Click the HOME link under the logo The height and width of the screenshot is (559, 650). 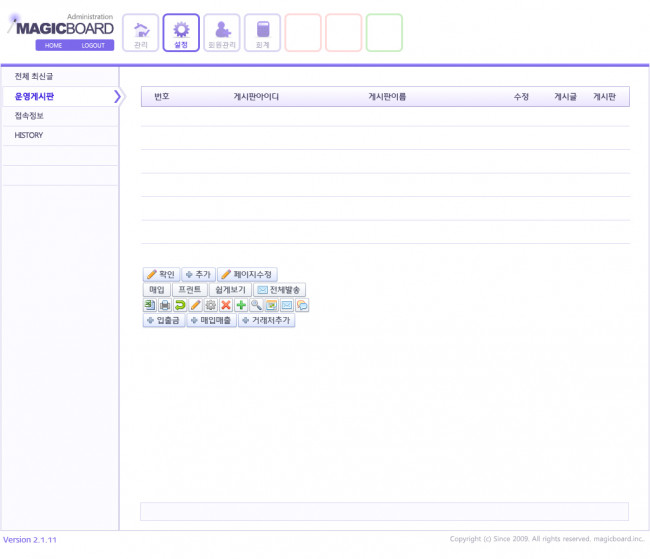(x=53, y=46)
